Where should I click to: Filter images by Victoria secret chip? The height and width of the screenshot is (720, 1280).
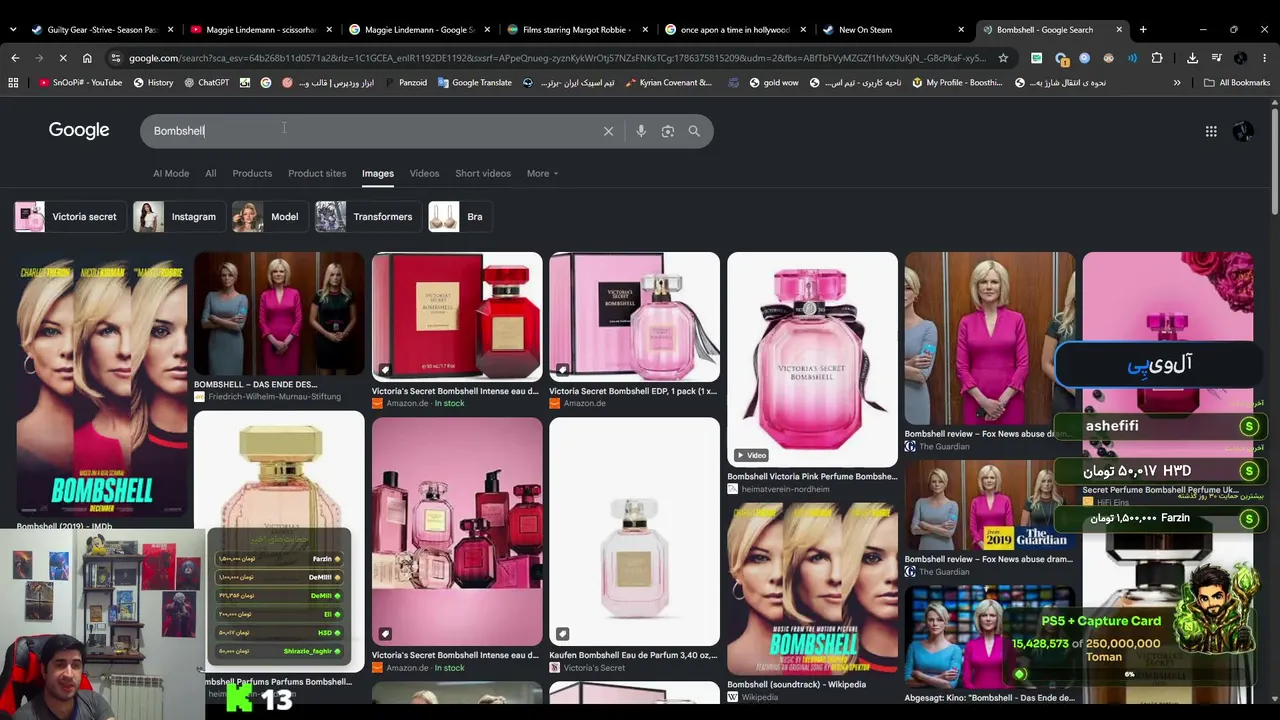70,217
